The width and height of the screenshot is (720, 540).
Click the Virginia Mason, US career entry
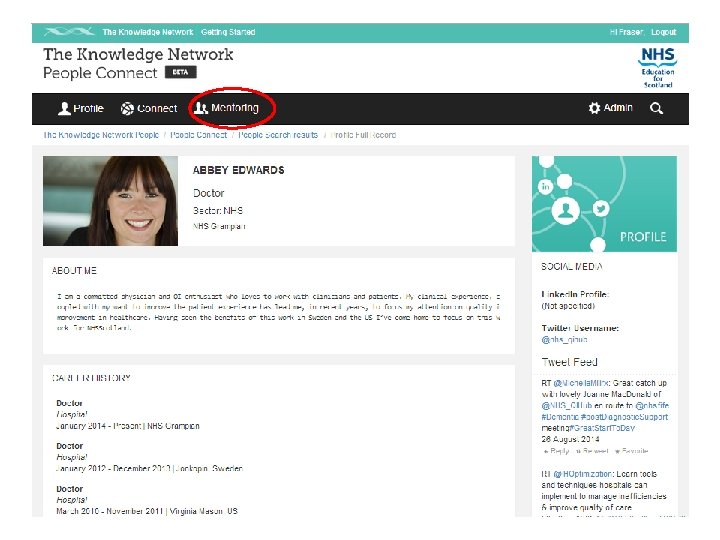point(147,511)
